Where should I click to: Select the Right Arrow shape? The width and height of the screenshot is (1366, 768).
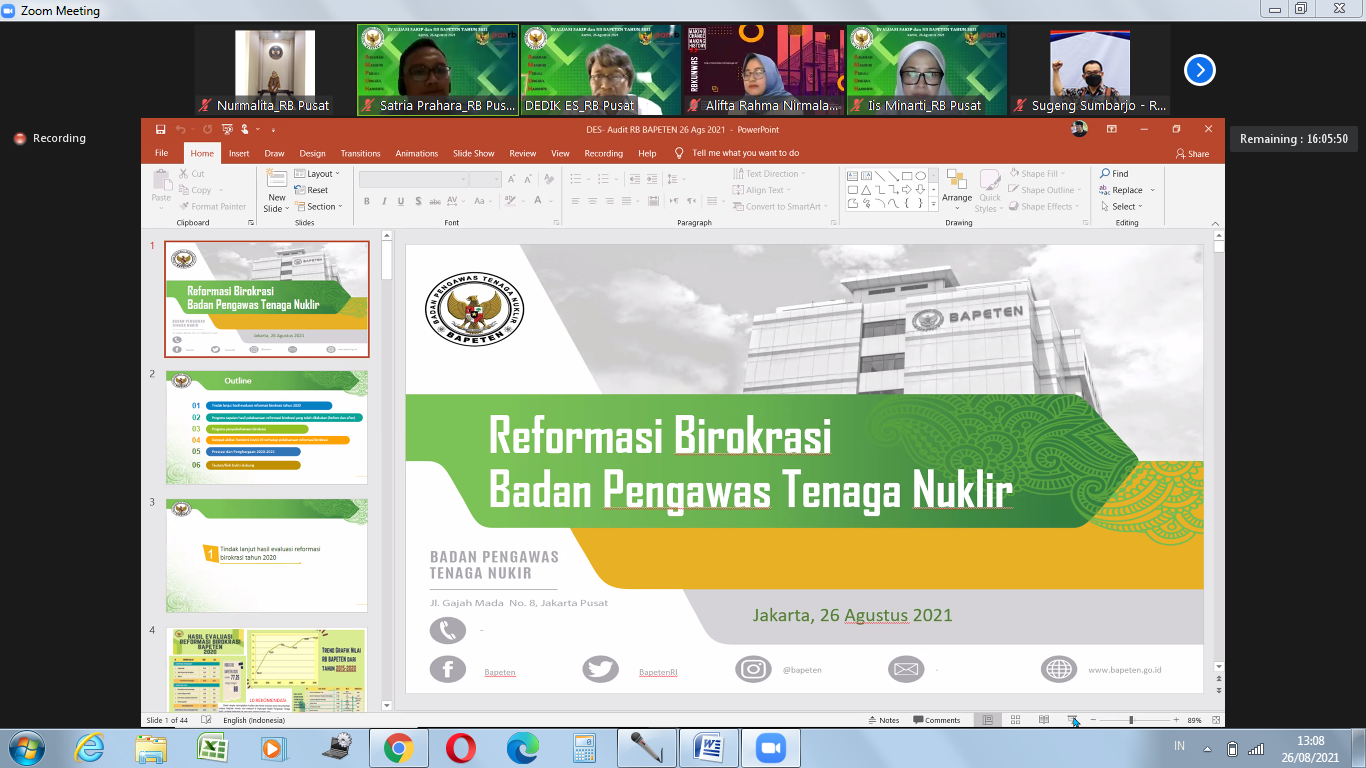[x=907, y=189]
